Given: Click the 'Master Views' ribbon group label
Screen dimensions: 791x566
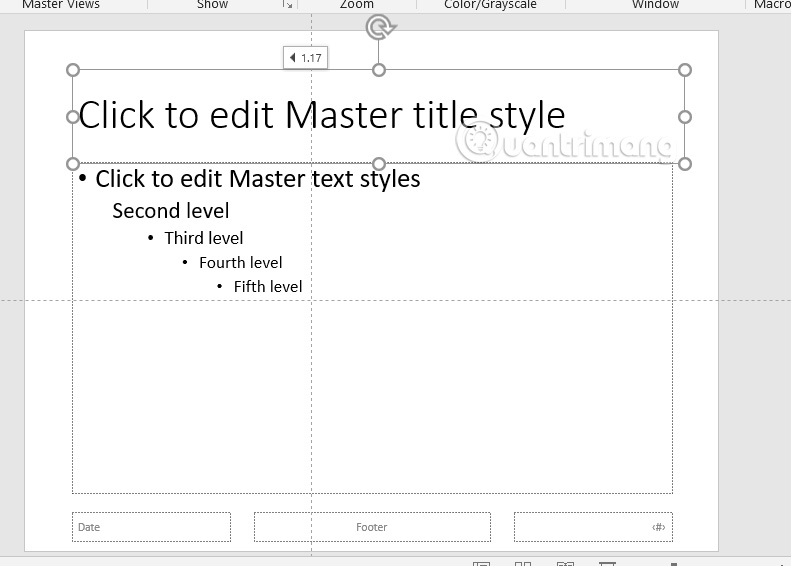Looking at the screenshot, I should (61, 5).
